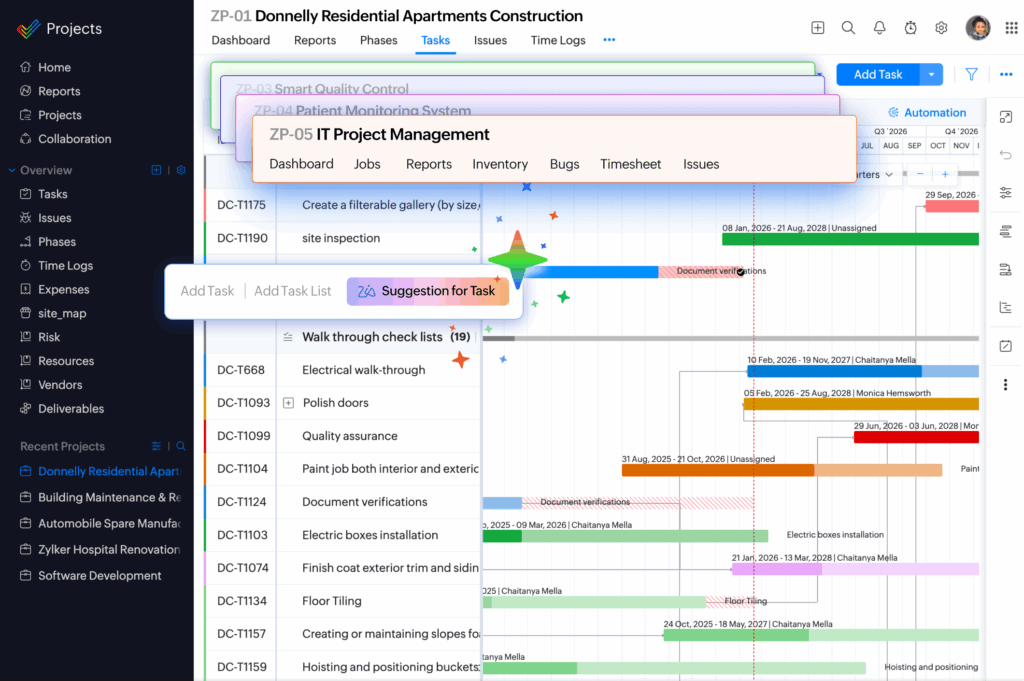Open settings gear in top bar

tap(941, 28)
